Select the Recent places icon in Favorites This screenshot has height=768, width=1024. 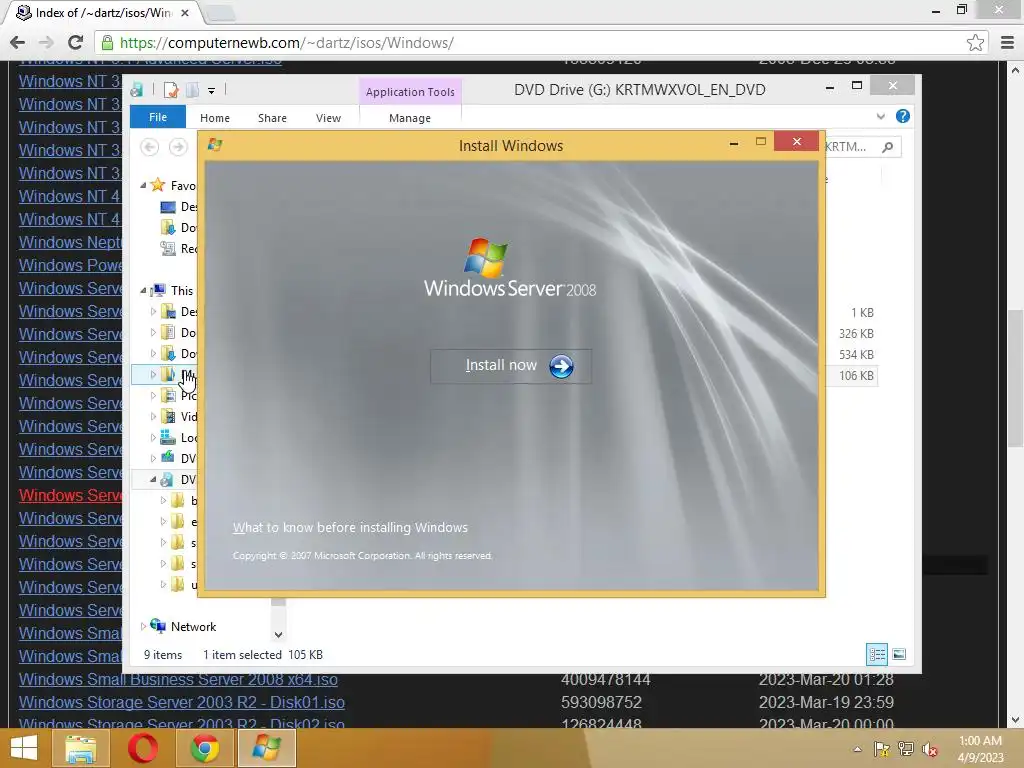click(x=168, y=248)
